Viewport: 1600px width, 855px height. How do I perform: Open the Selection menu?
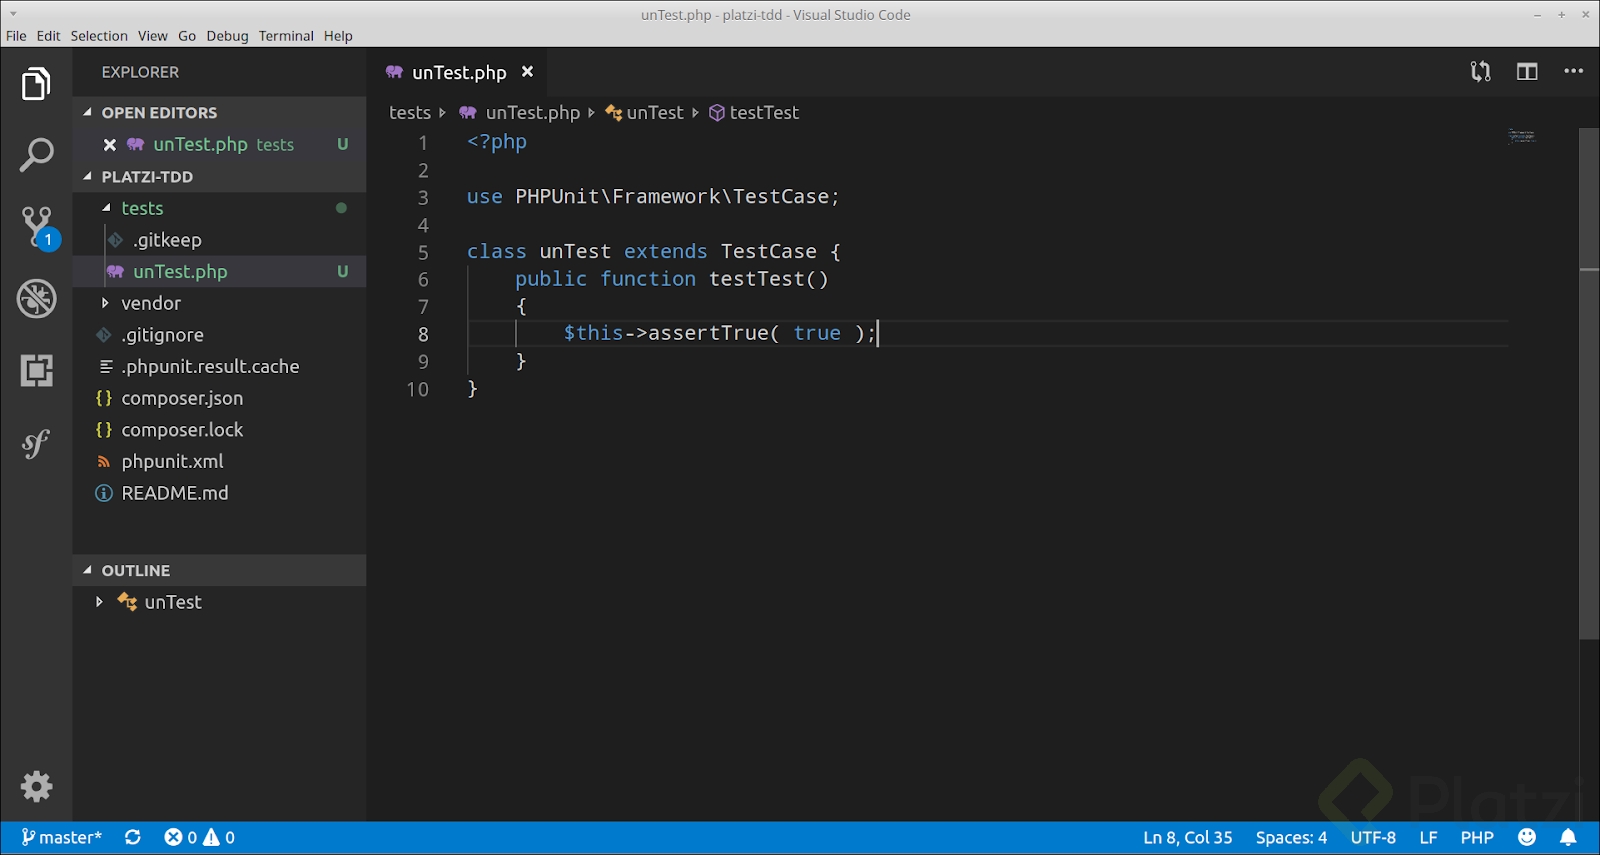point(99,36)
